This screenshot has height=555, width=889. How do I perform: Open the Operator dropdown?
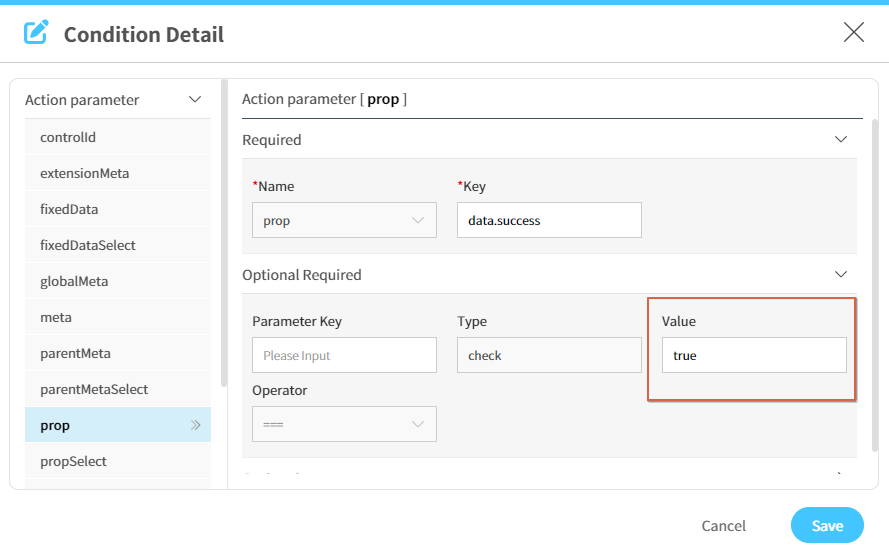point(344,423)
